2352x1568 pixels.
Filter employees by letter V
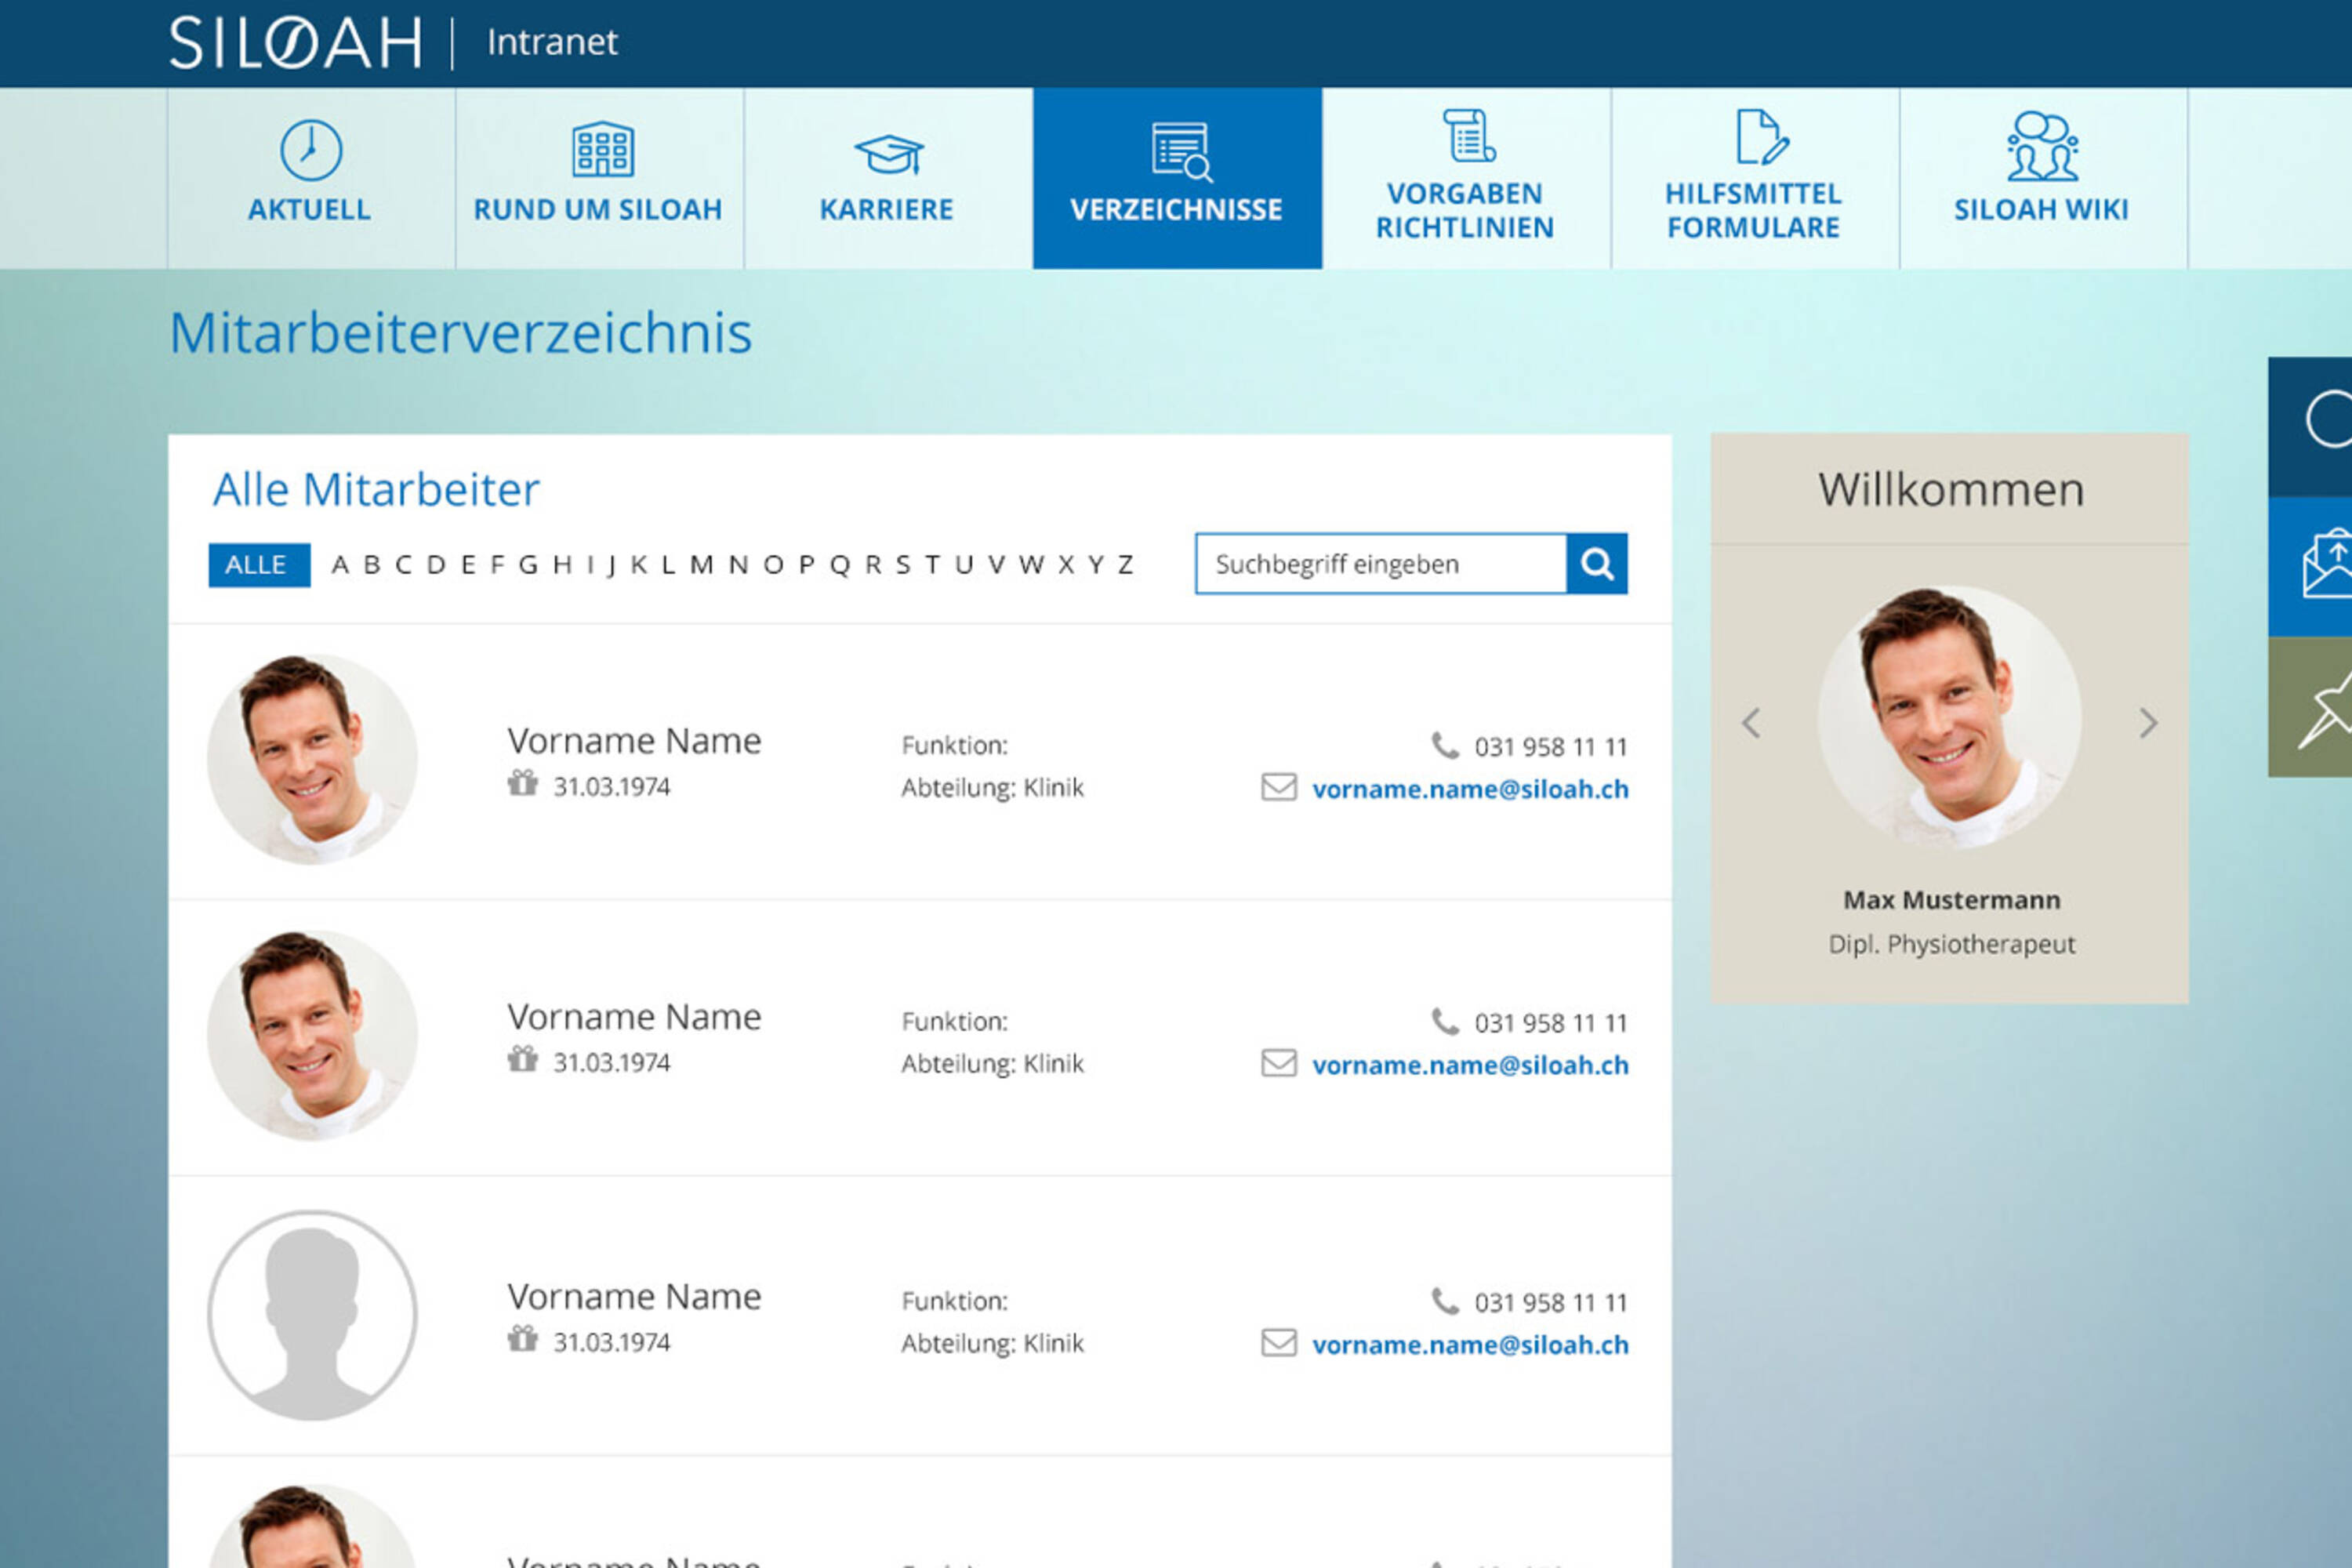(x=996, y=565)
